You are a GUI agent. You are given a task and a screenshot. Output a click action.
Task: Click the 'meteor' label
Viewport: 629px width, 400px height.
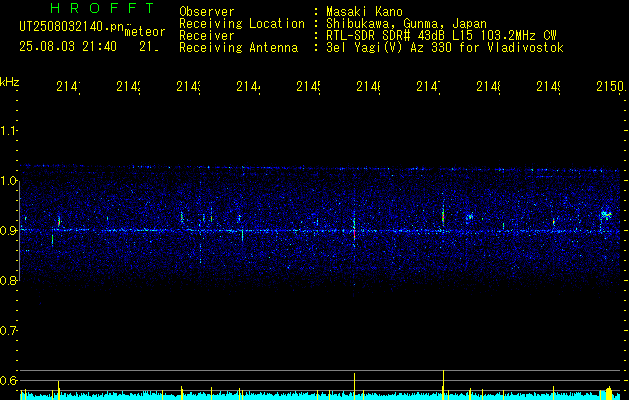(144, 32)
